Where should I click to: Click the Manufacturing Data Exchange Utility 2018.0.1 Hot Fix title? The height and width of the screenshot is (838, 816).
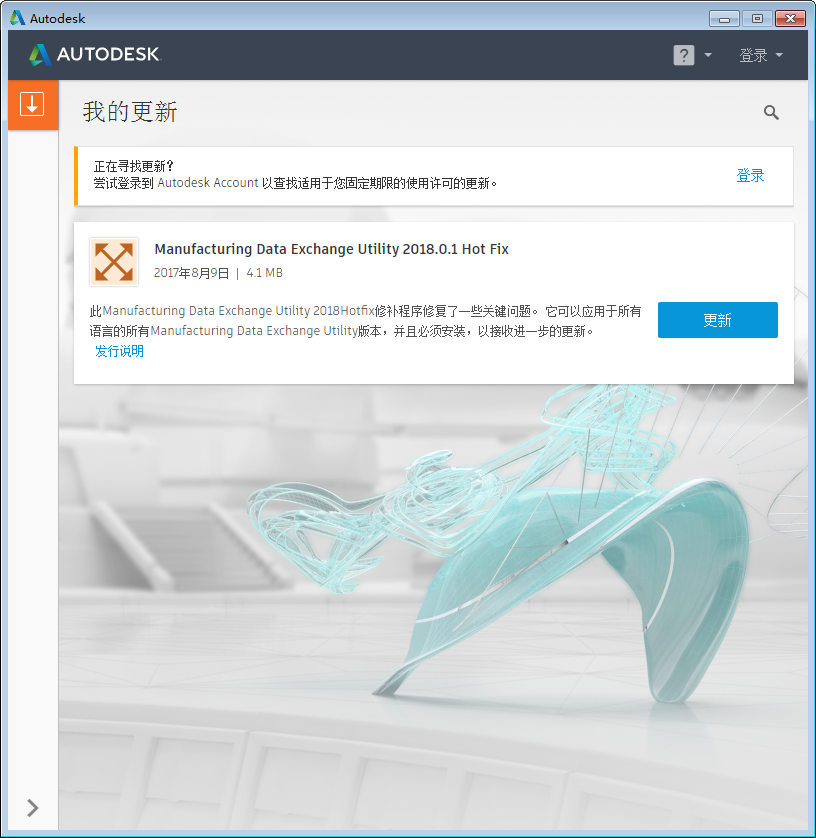pyautogui.click(x=331, y=249)
